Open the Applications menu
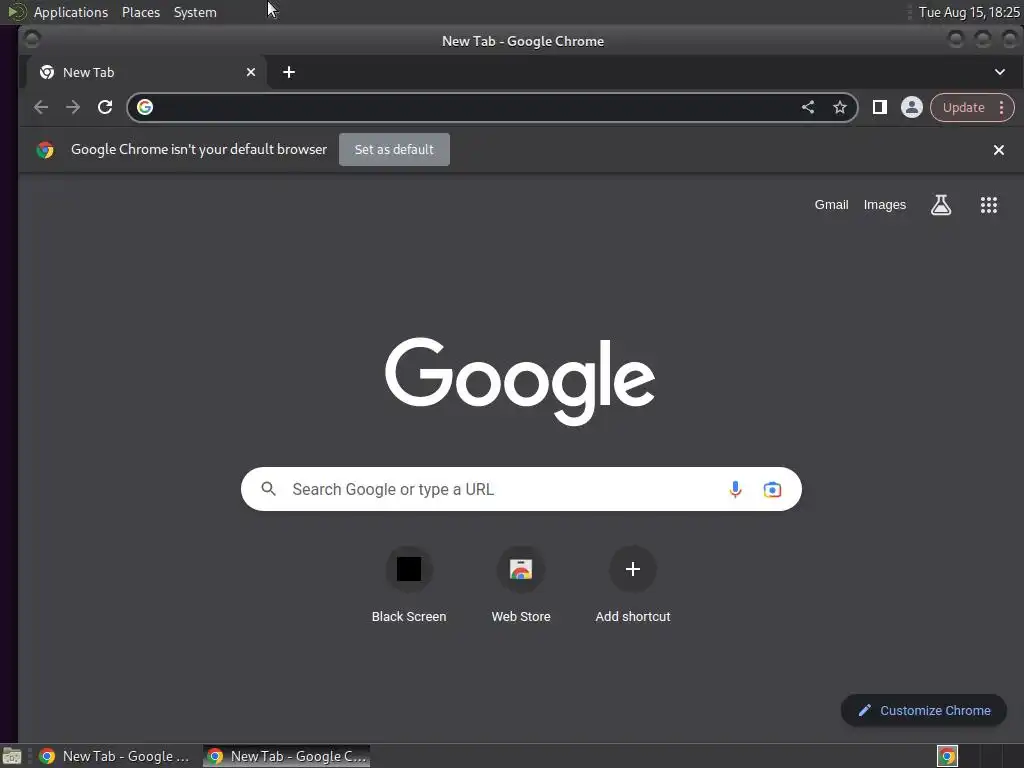Screen dimensions: 1024x768 tap(71, 12)
